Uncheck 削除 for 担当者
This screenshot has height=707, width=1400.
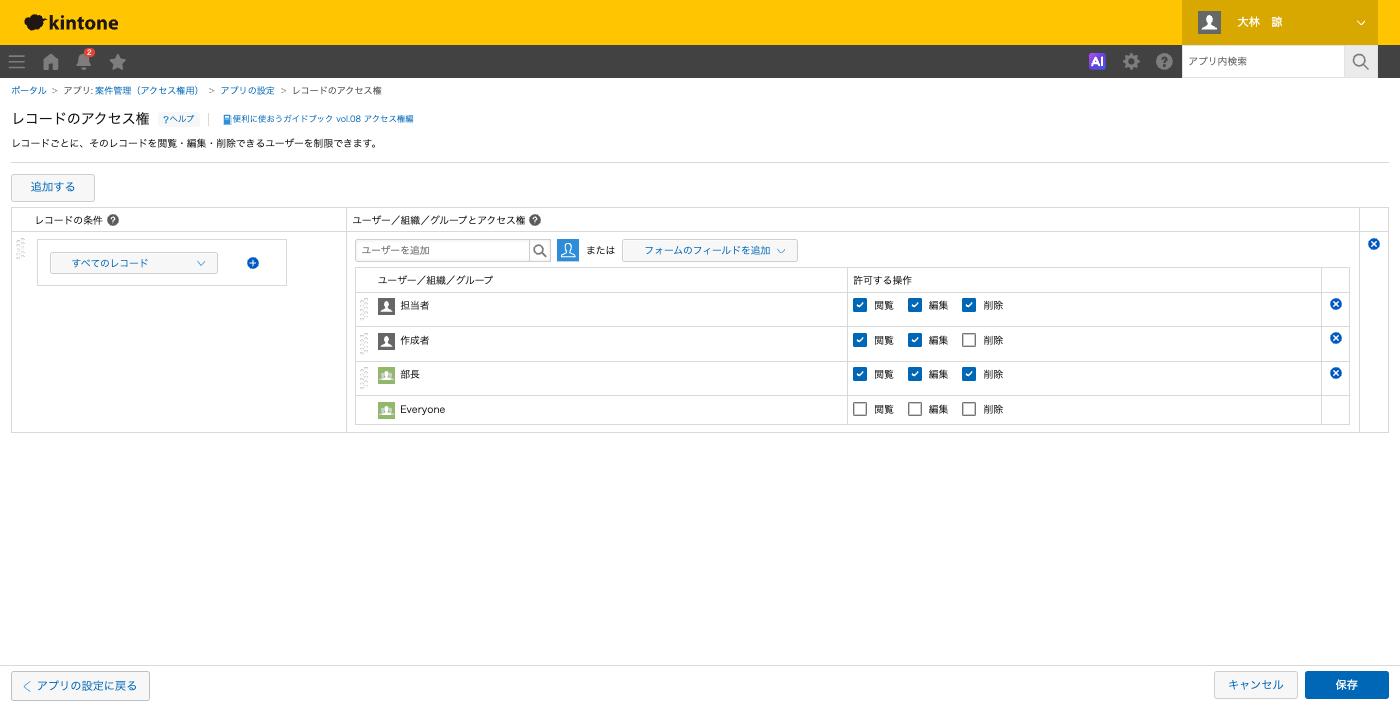[x=969, y=305]
